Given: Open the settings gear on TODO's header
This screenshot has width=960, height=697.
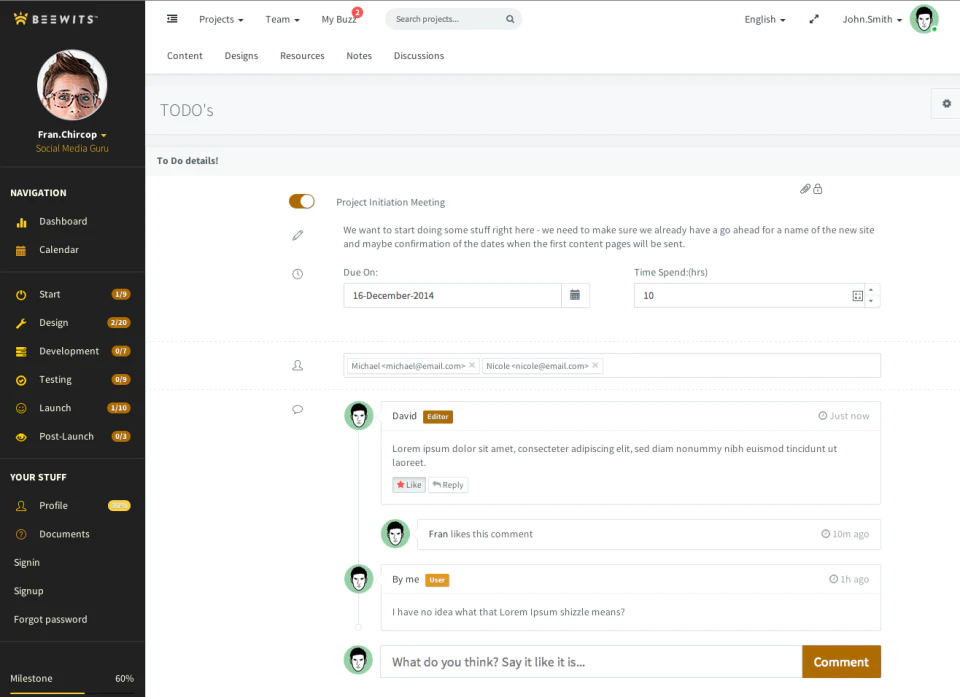Looking at the screenshot, I should tap(947, 104).
